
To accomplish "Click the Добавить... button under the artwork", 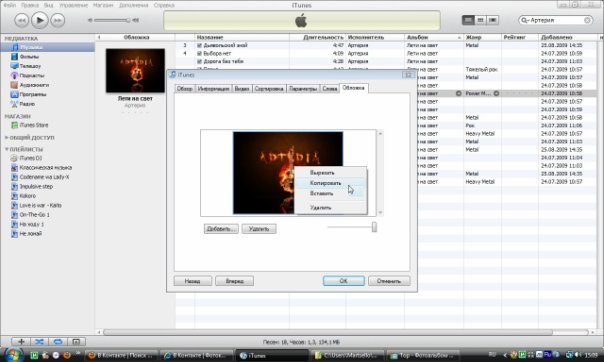I will [x=221, y=229].
